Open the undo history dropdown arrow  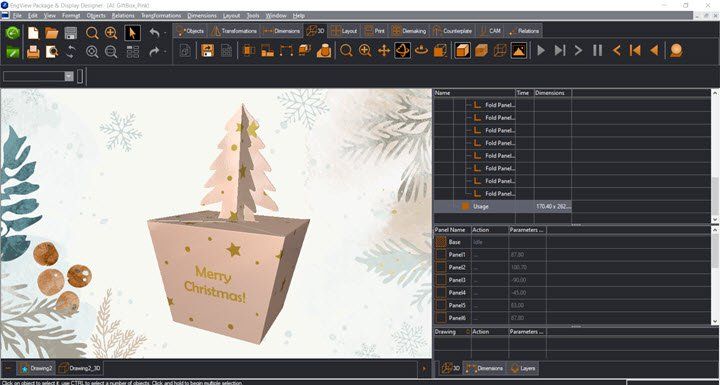coord(165,33)
